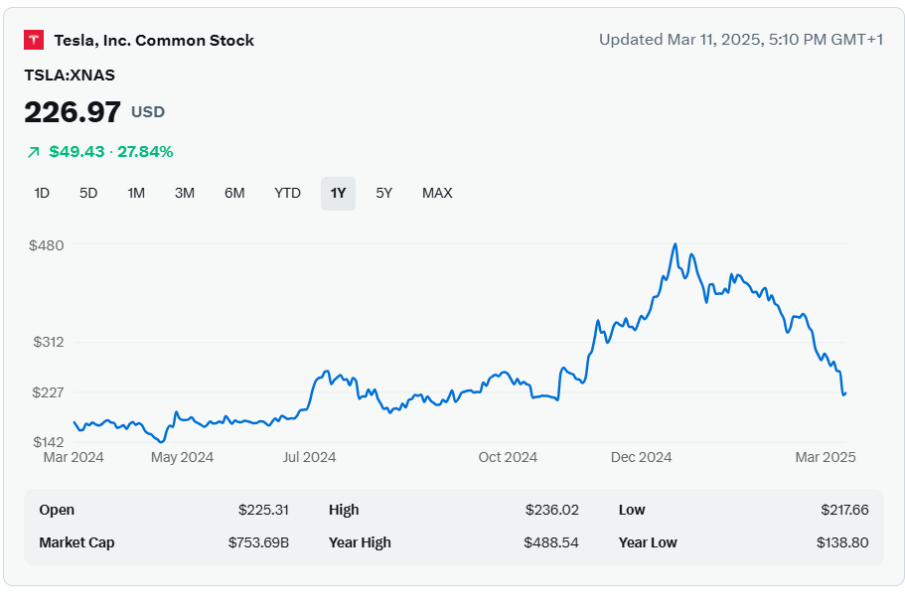Viewport: 905px width, 613px height.
Task: Click the $488.54 year high value
Action: (551, 543)
